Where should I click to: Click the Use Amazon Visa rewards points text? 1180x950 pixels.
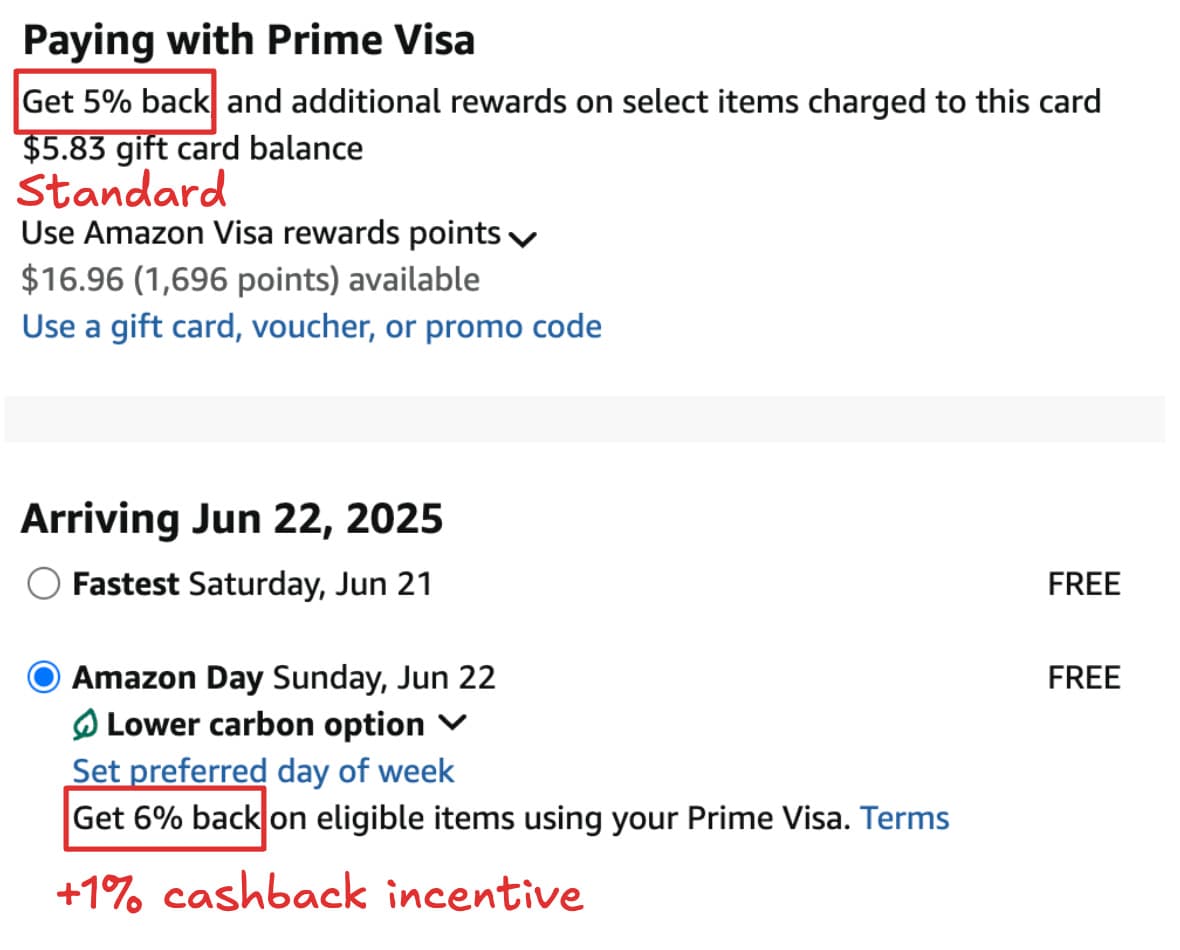tap(261, 233)
